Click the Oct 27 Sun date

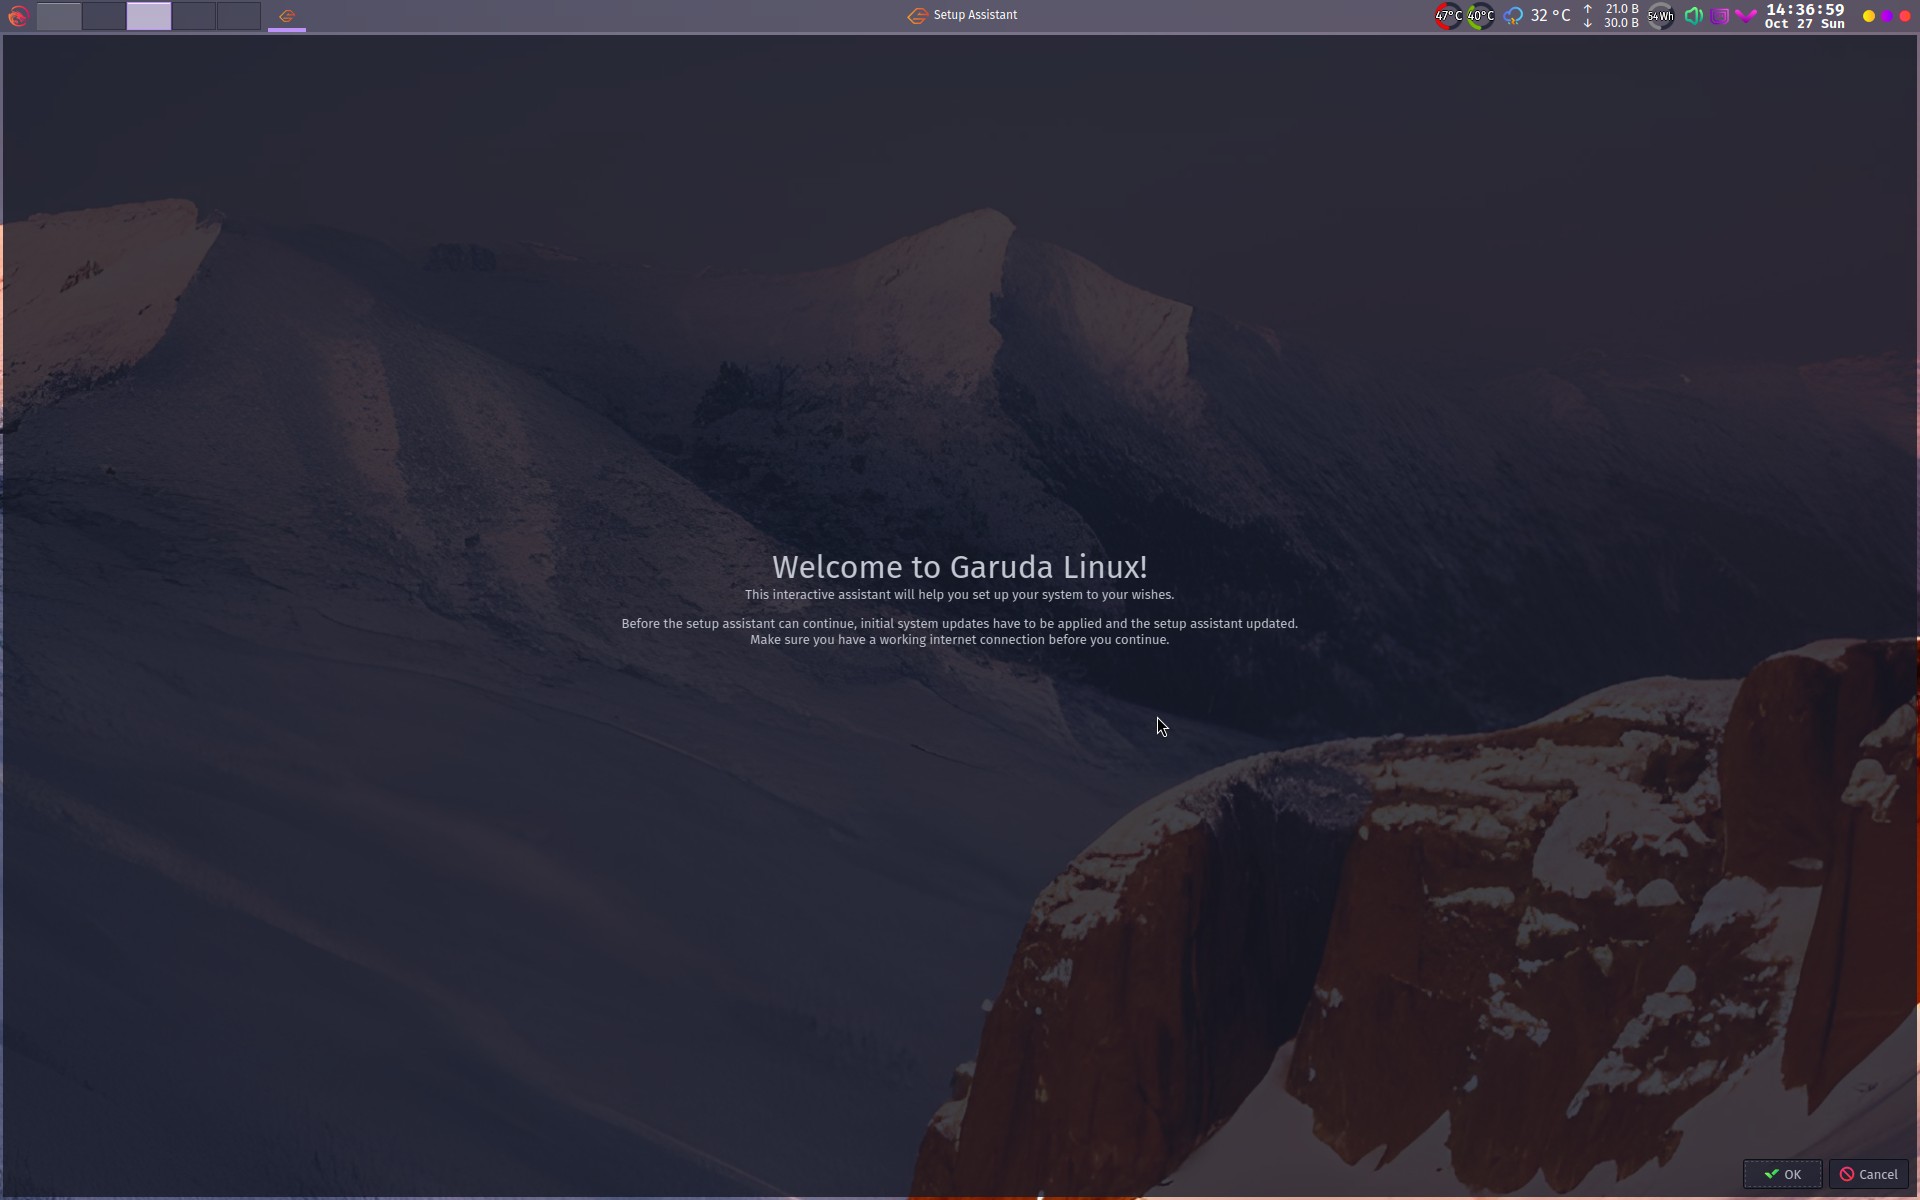1805,24
